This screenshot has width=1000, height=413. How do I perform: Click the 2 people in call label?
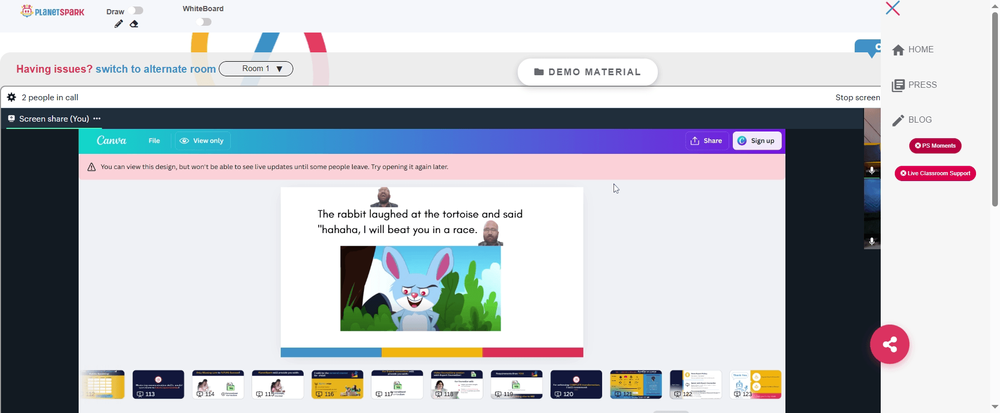click(50, 98)
